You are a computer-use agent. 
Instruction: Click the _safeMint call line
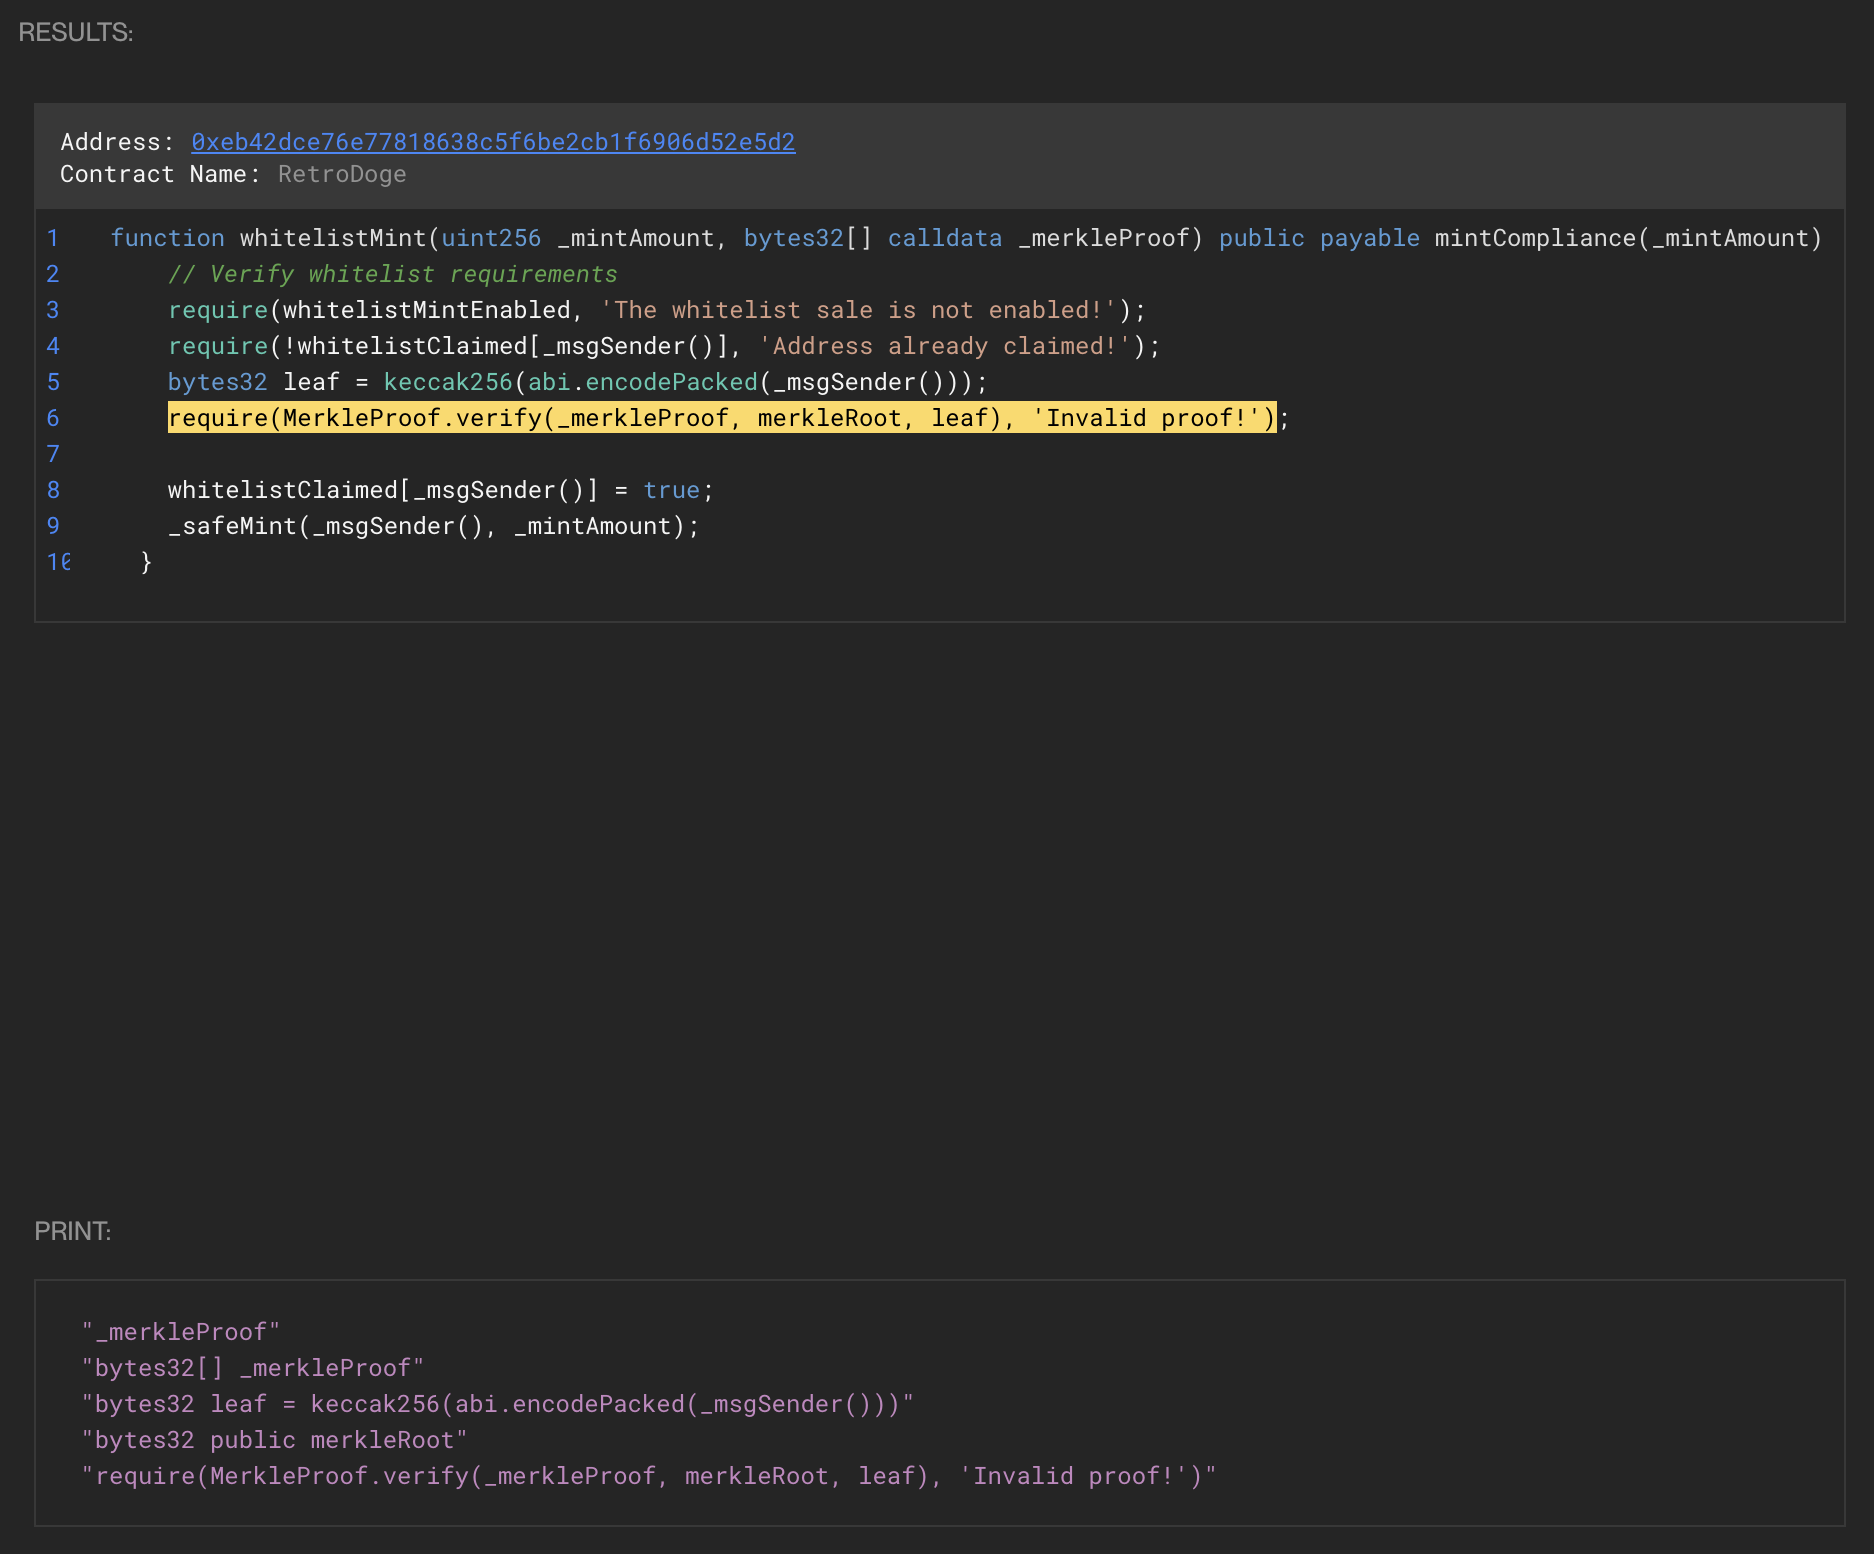(433, 526)
